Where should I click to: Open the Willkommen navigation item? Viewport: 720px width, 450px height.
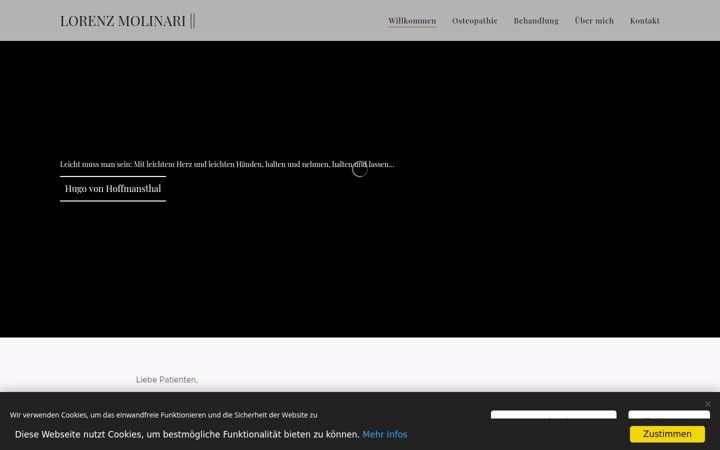(x=412, y=21)
